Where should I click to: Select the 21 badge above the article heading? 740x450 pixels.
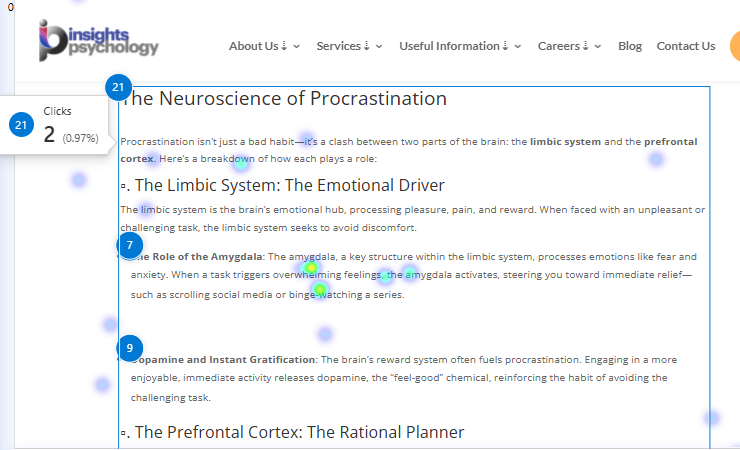[118, 87]
